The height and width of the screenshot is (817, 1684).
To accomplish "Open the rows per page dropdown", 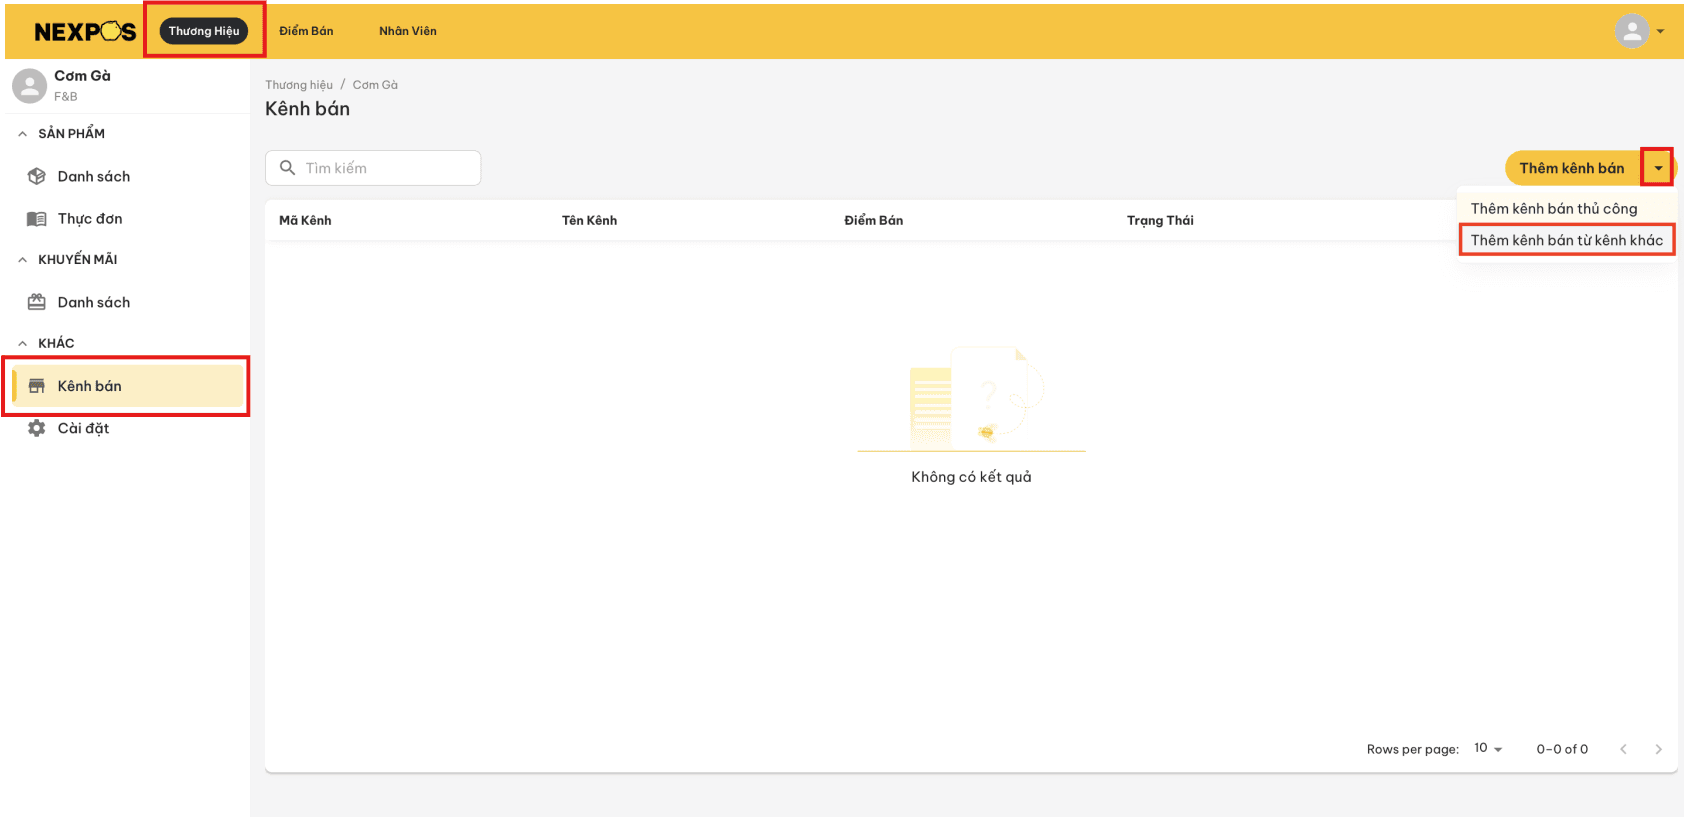I will coord(1488,748).
